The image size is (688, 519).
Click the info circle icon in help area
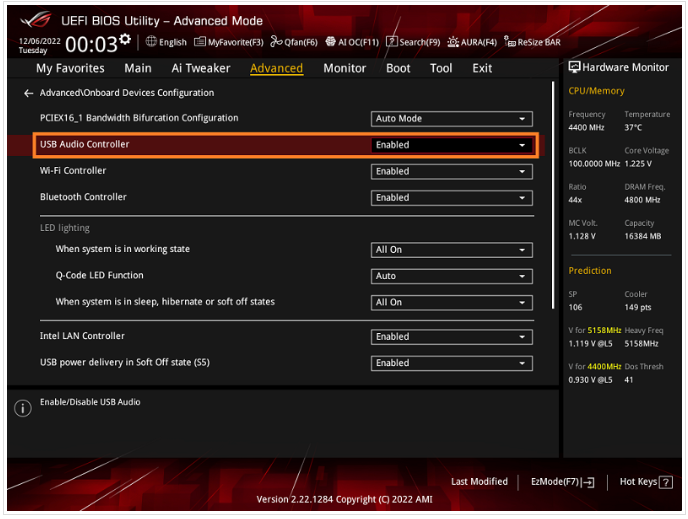coord(23,408)
